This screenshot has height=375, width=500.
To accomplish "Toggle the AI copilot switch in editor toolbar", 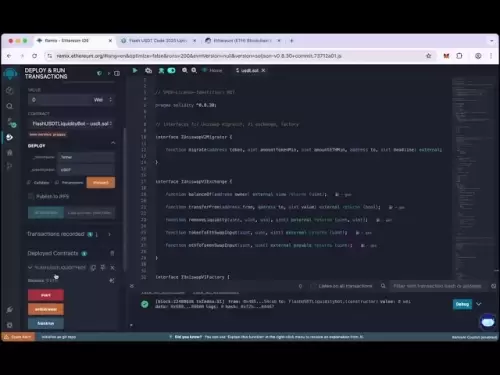I will tap(171, 70).
